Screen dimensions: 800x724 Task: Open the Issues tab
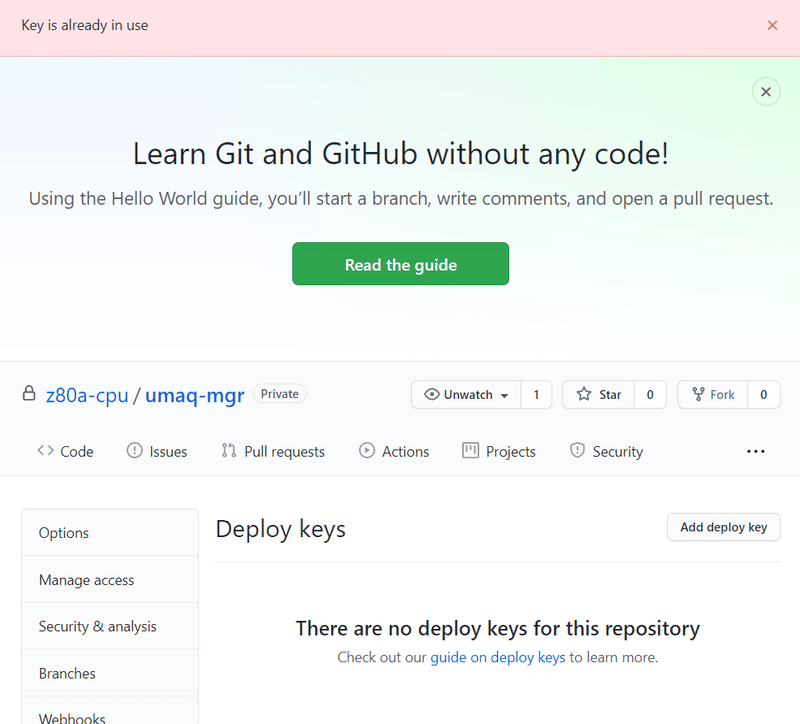coord(157,452)
